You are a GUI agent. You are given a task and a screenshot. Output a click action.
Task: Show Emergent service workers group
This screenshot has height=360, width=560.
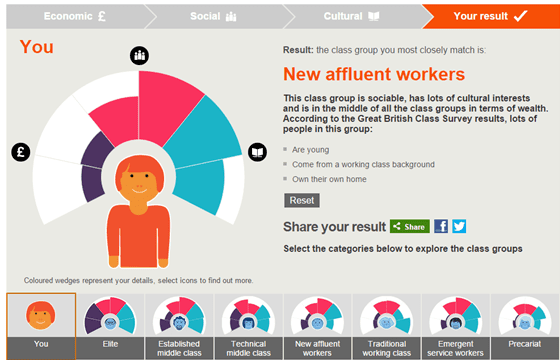[456, 326]
